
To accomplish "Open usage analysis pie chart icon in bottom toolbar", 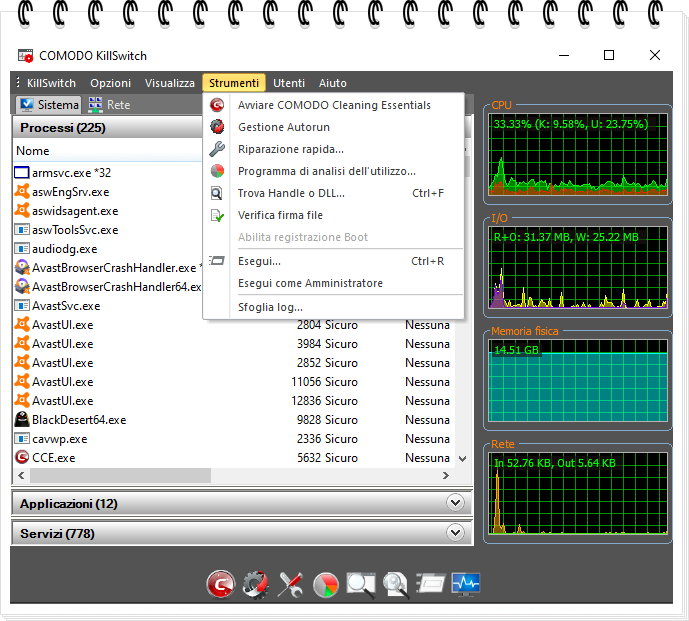I will [326, 585].
